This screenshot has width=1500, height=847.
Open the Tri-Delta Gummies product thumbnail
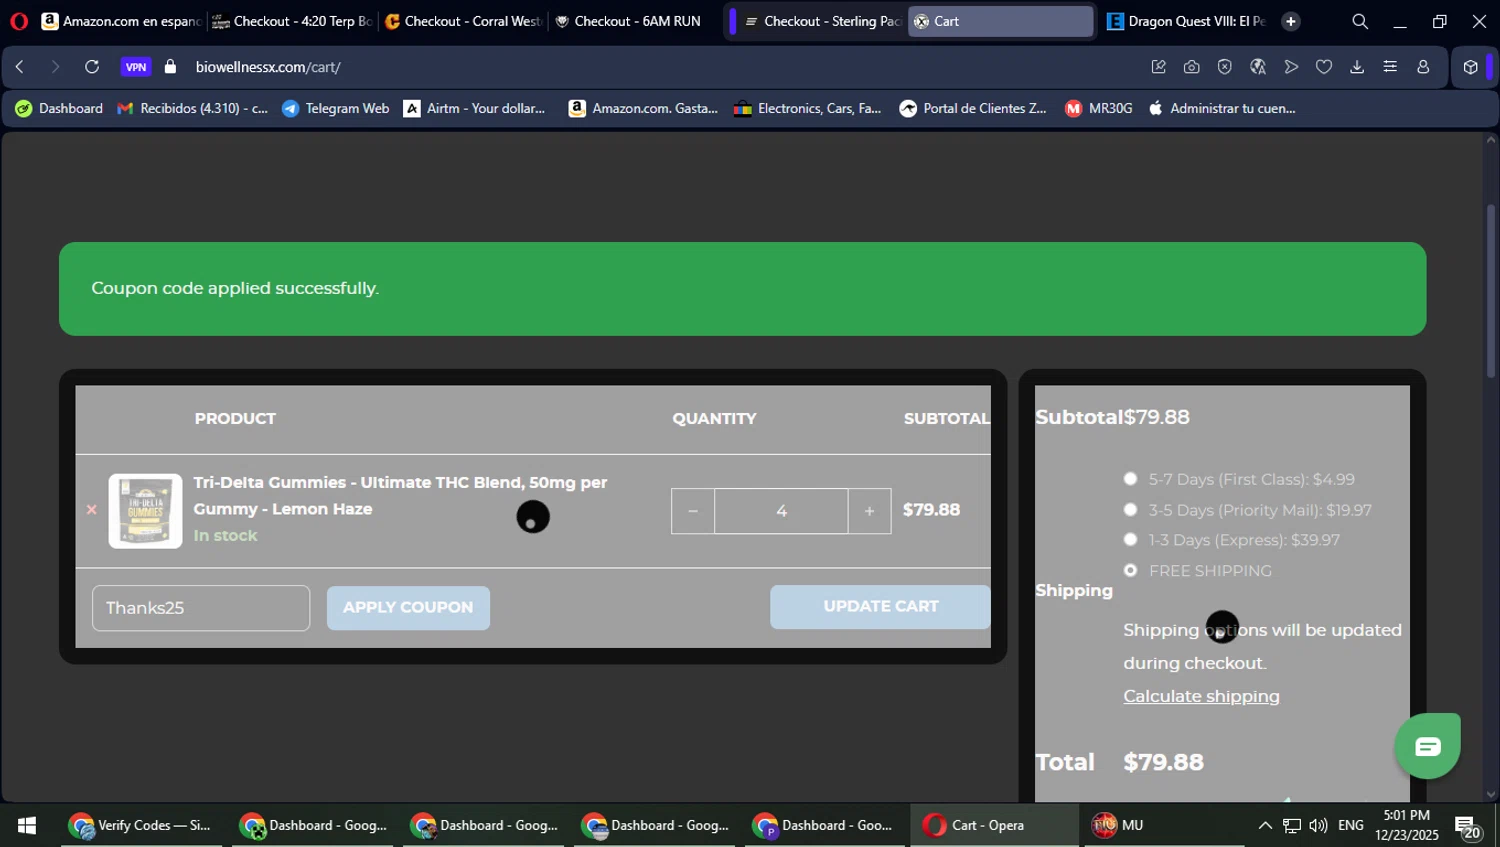pos(145,511)
